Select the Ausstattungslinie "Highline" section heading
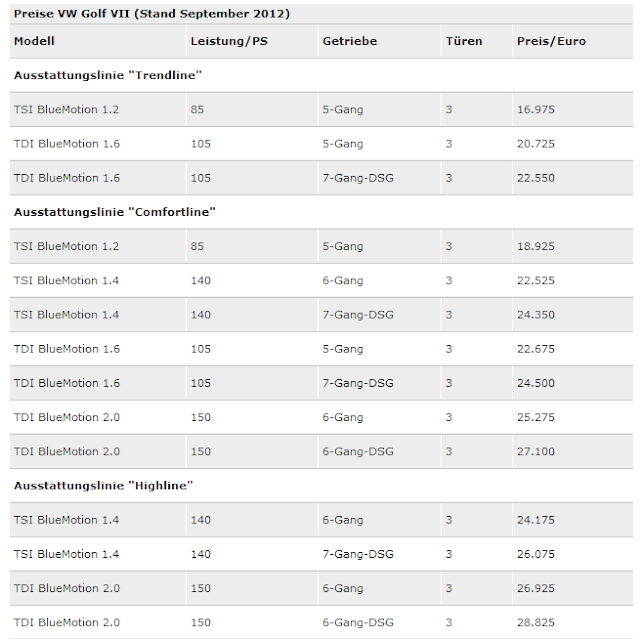 coord(103,485)
